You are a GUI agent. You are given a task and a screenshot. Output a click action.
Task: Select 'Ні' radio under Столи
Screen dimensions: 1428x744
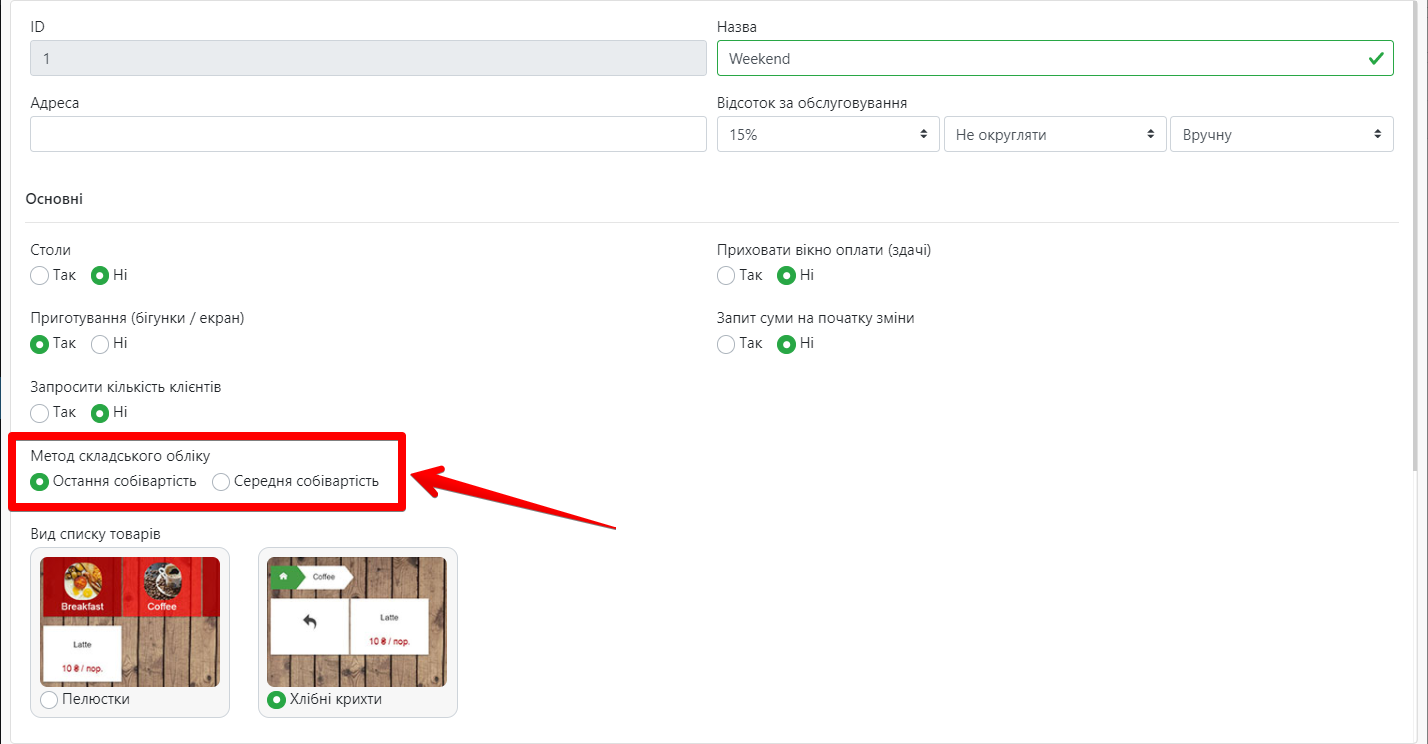(x=100, y=275)
